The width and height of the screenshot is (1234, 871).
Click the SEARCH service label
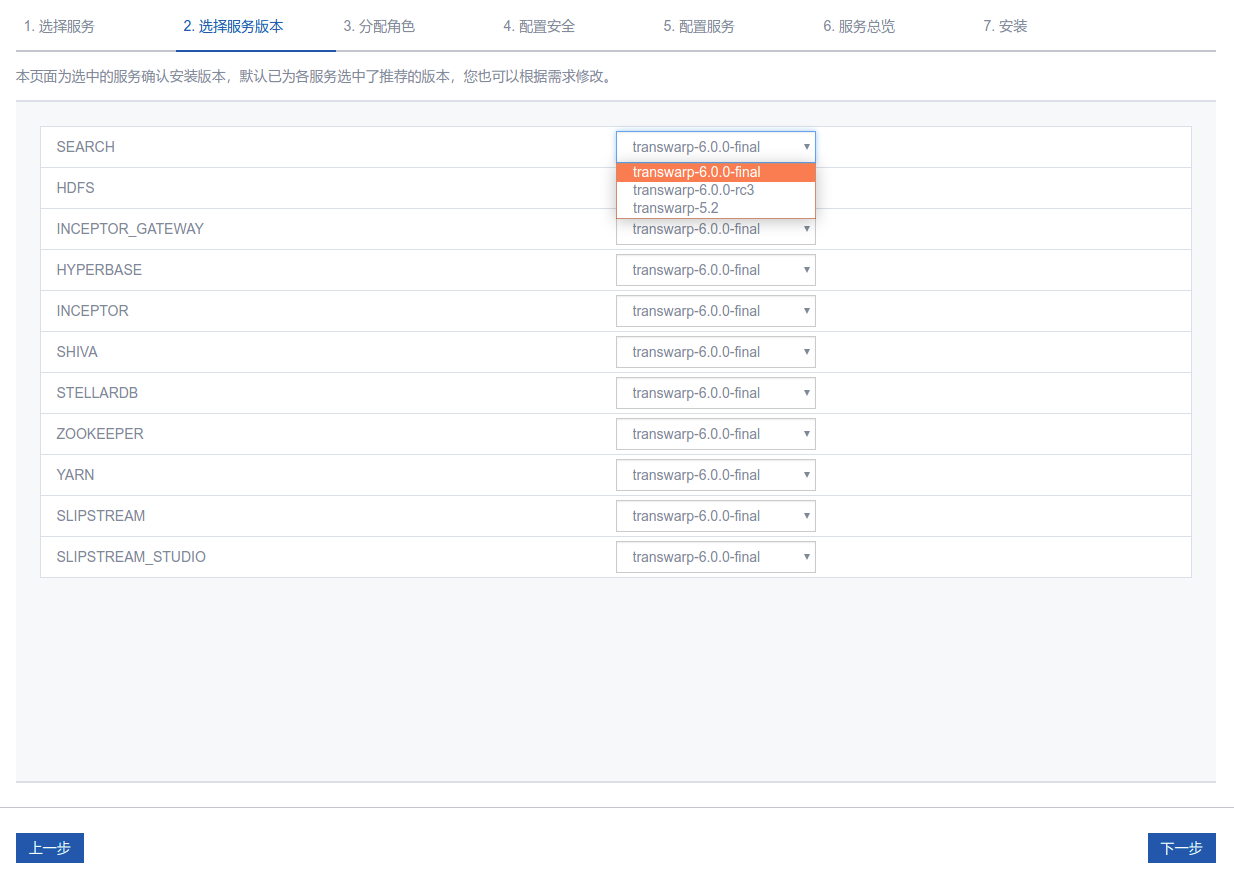coord(86,147)
